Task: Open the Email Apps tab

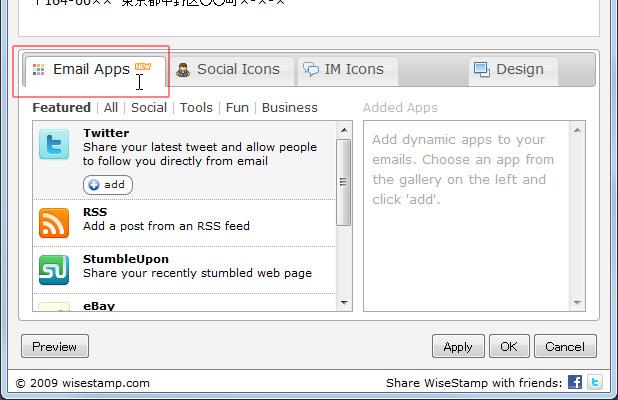Action: click(x=95, y=71)
